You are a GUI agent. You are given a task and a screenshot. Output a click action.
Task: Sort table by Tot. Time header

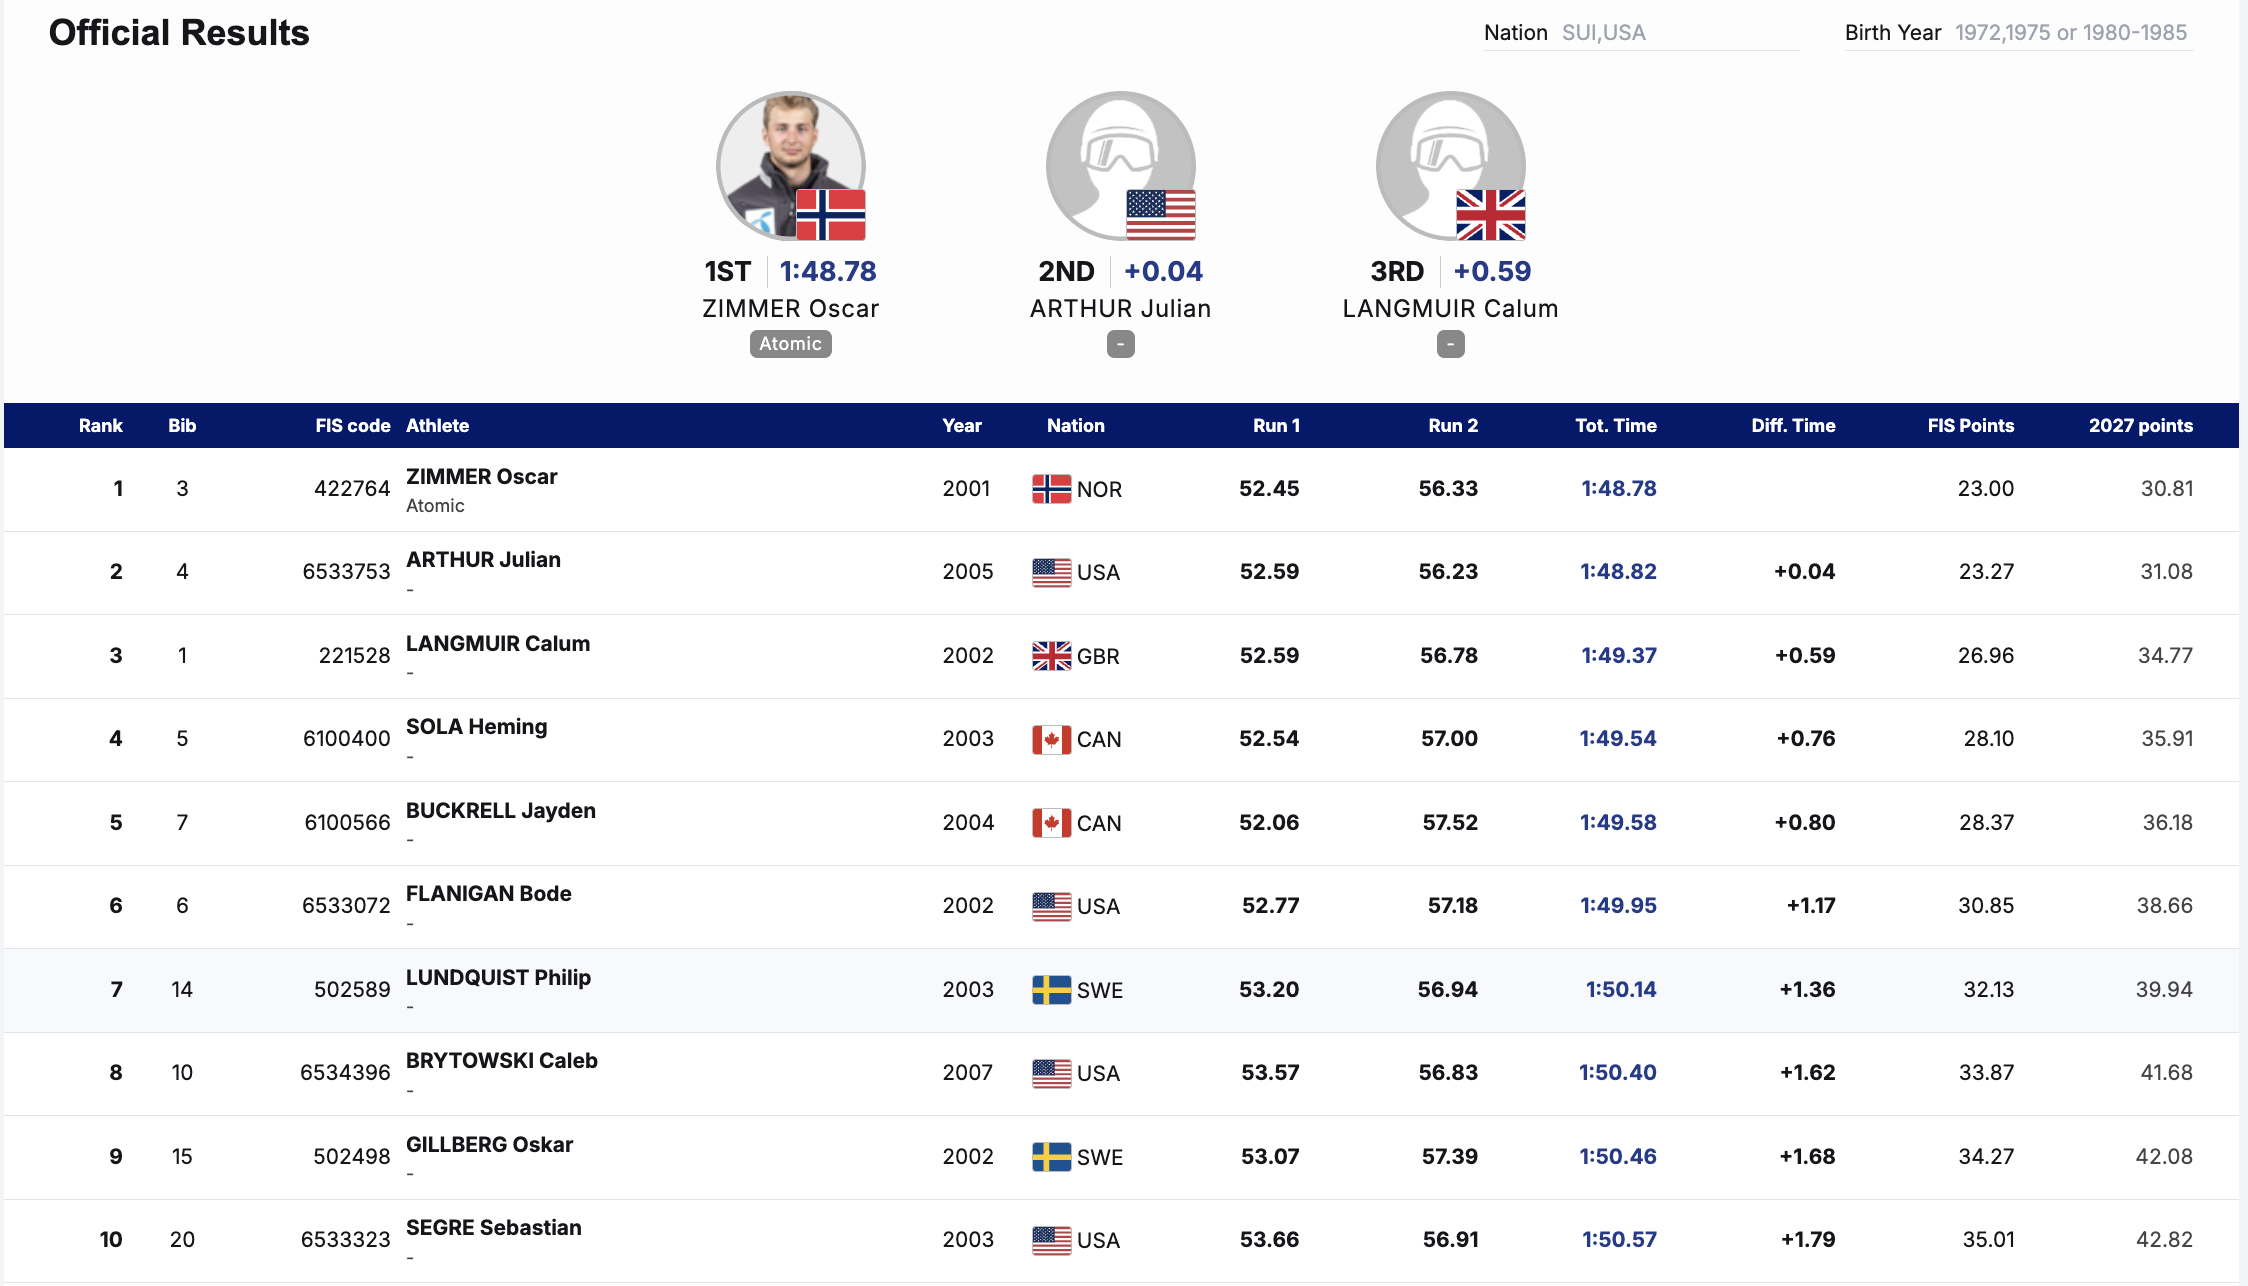click(1615, 426)
